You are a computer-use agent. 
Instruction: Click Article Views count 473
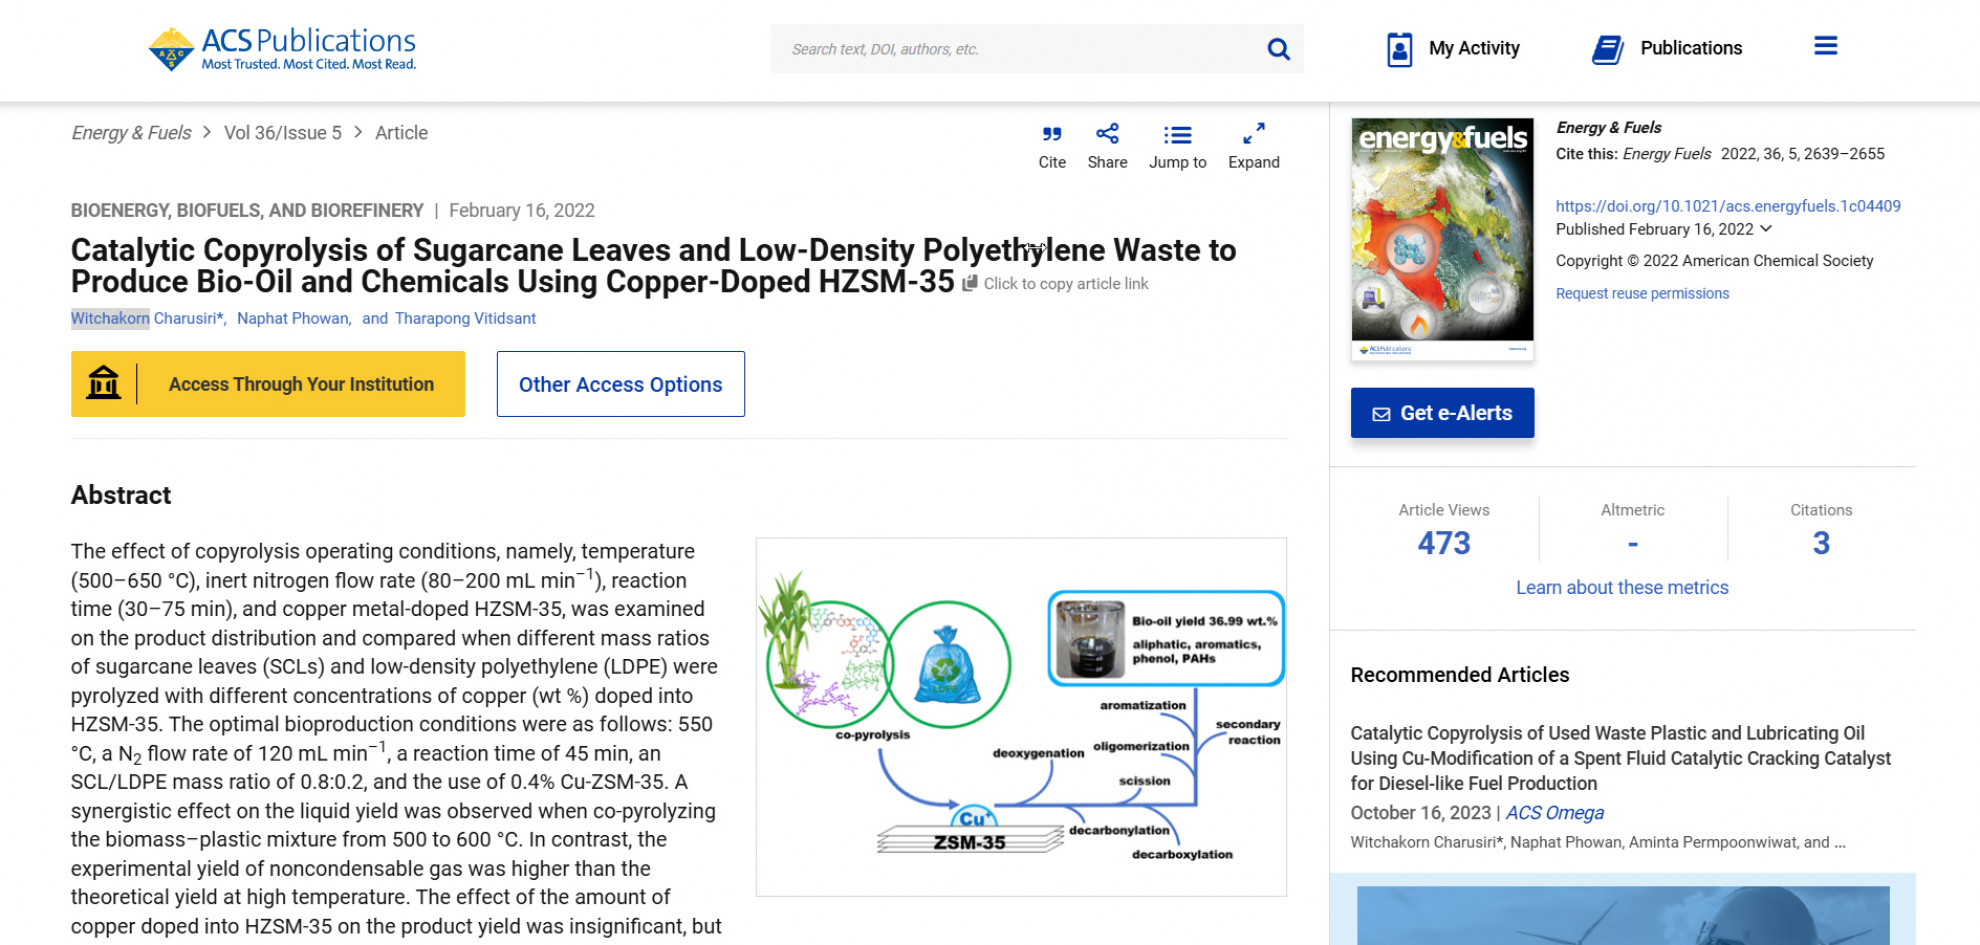coord(1444,543)
